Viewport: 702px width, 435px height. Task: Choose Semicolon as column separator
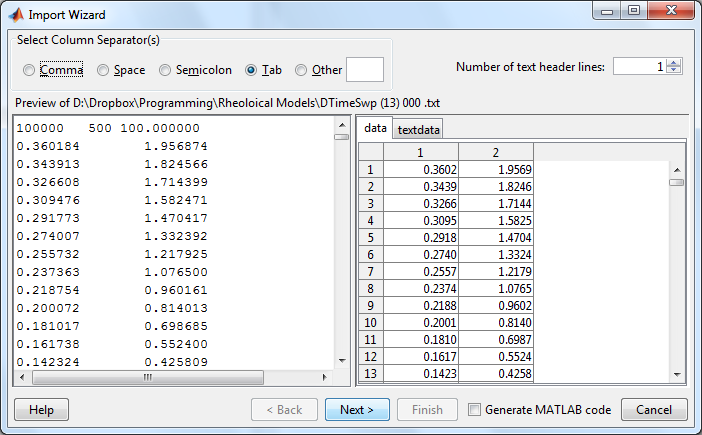(165, 70)
